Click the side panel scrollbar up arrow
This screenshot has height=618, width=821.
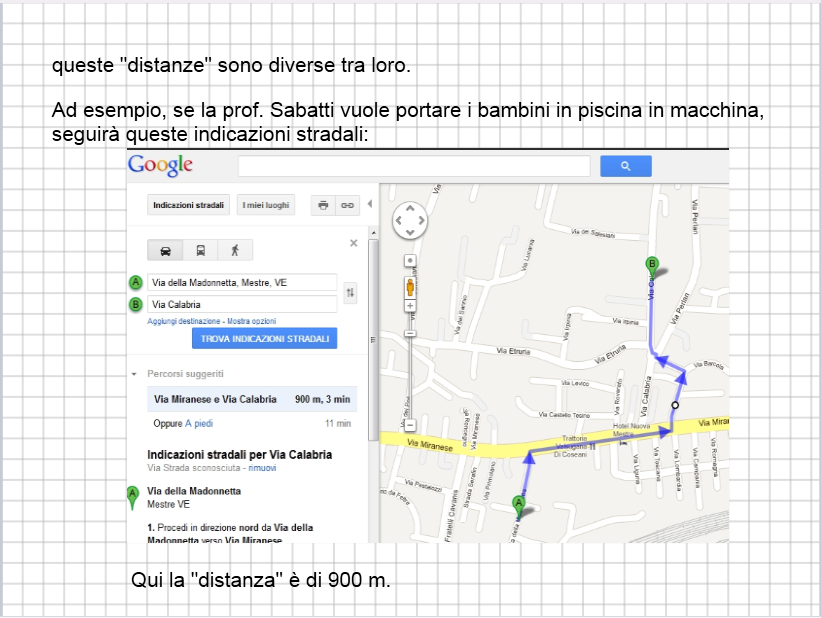coord(373,233)
